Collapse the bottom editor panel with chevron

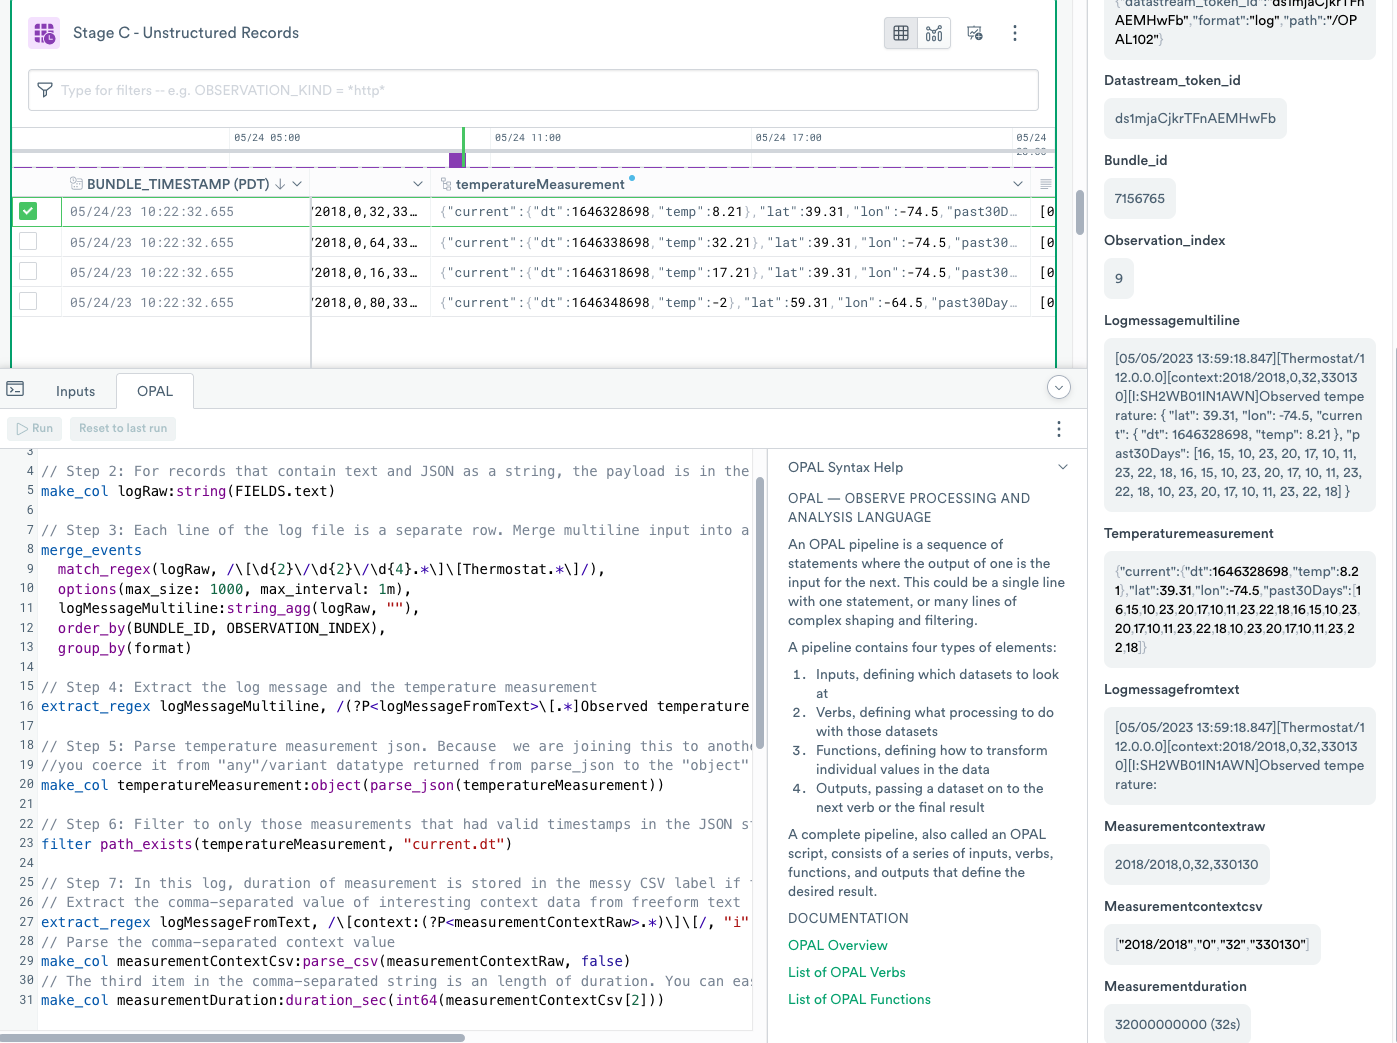(1058, 388)
